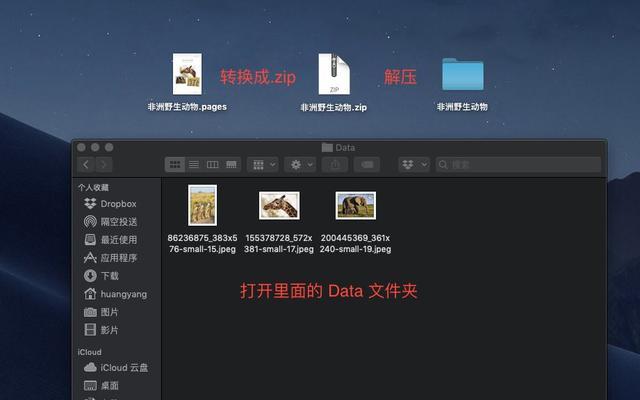640x400 pixels.
Task: Click the 非洲野生动物.pages label
Action: (187, 107)
